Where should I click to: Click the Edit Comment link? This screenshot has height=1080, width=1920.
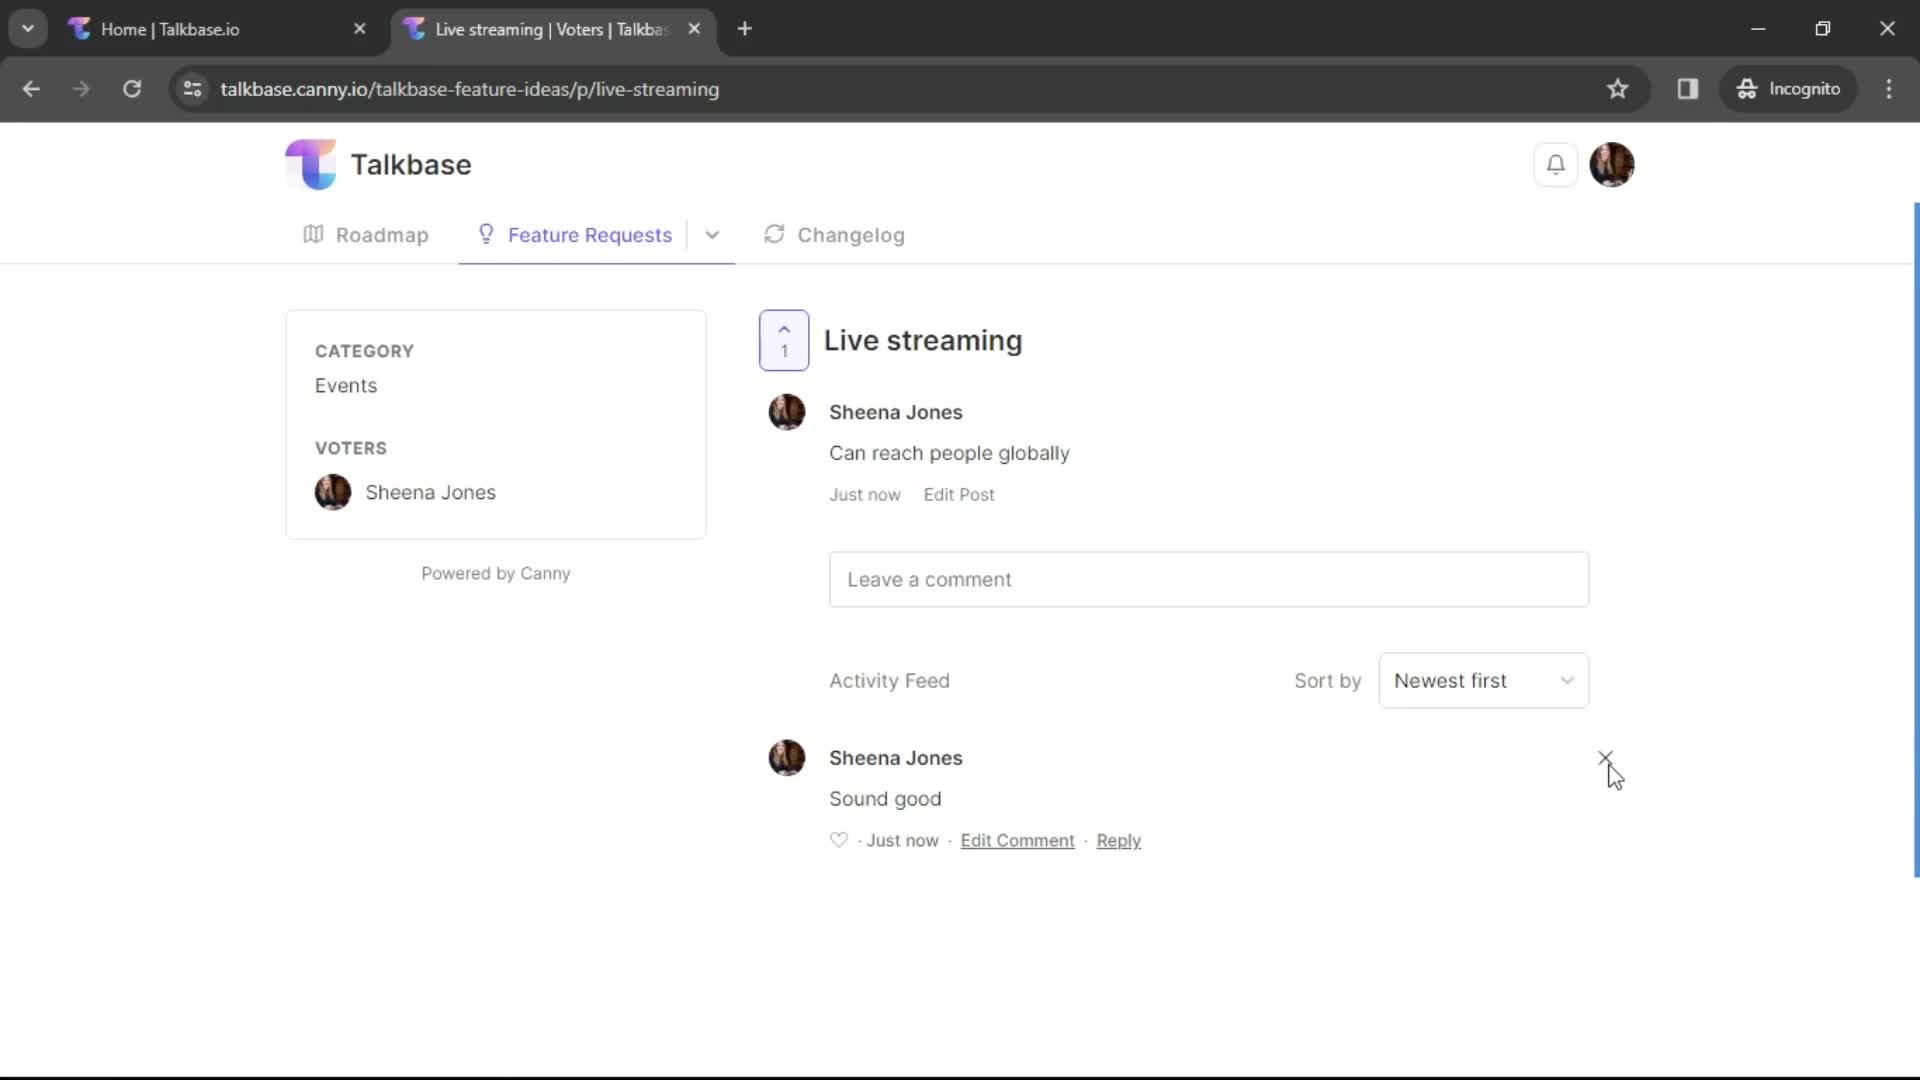point(1017,841)
